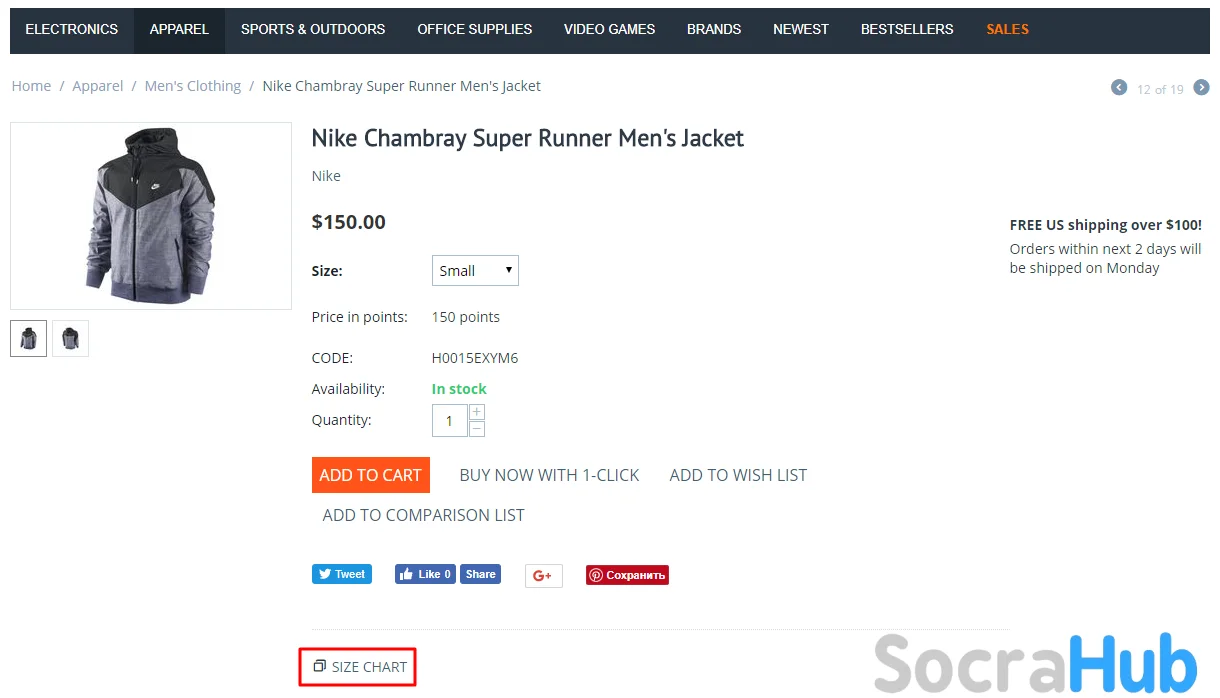Click the Pinterest save button
Viewport: 1220px width, 698px height.
click(x=627, y=575)
